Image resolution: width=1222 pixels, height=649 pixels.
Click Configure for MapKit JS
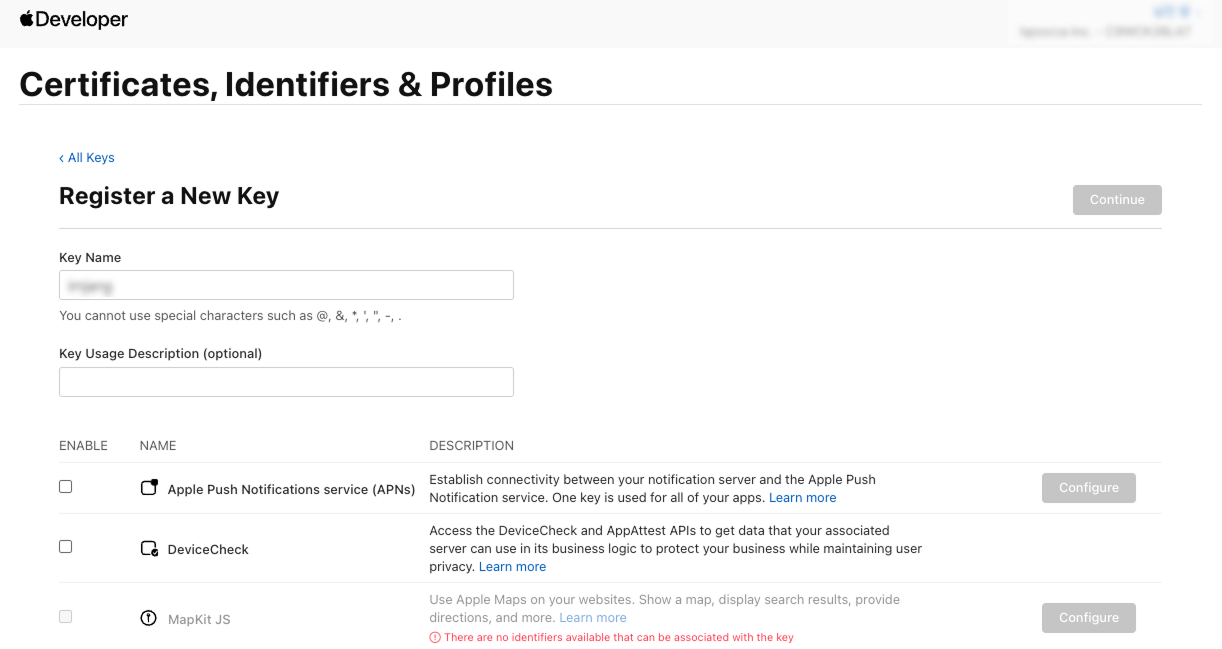click(x=1088, y=618)
